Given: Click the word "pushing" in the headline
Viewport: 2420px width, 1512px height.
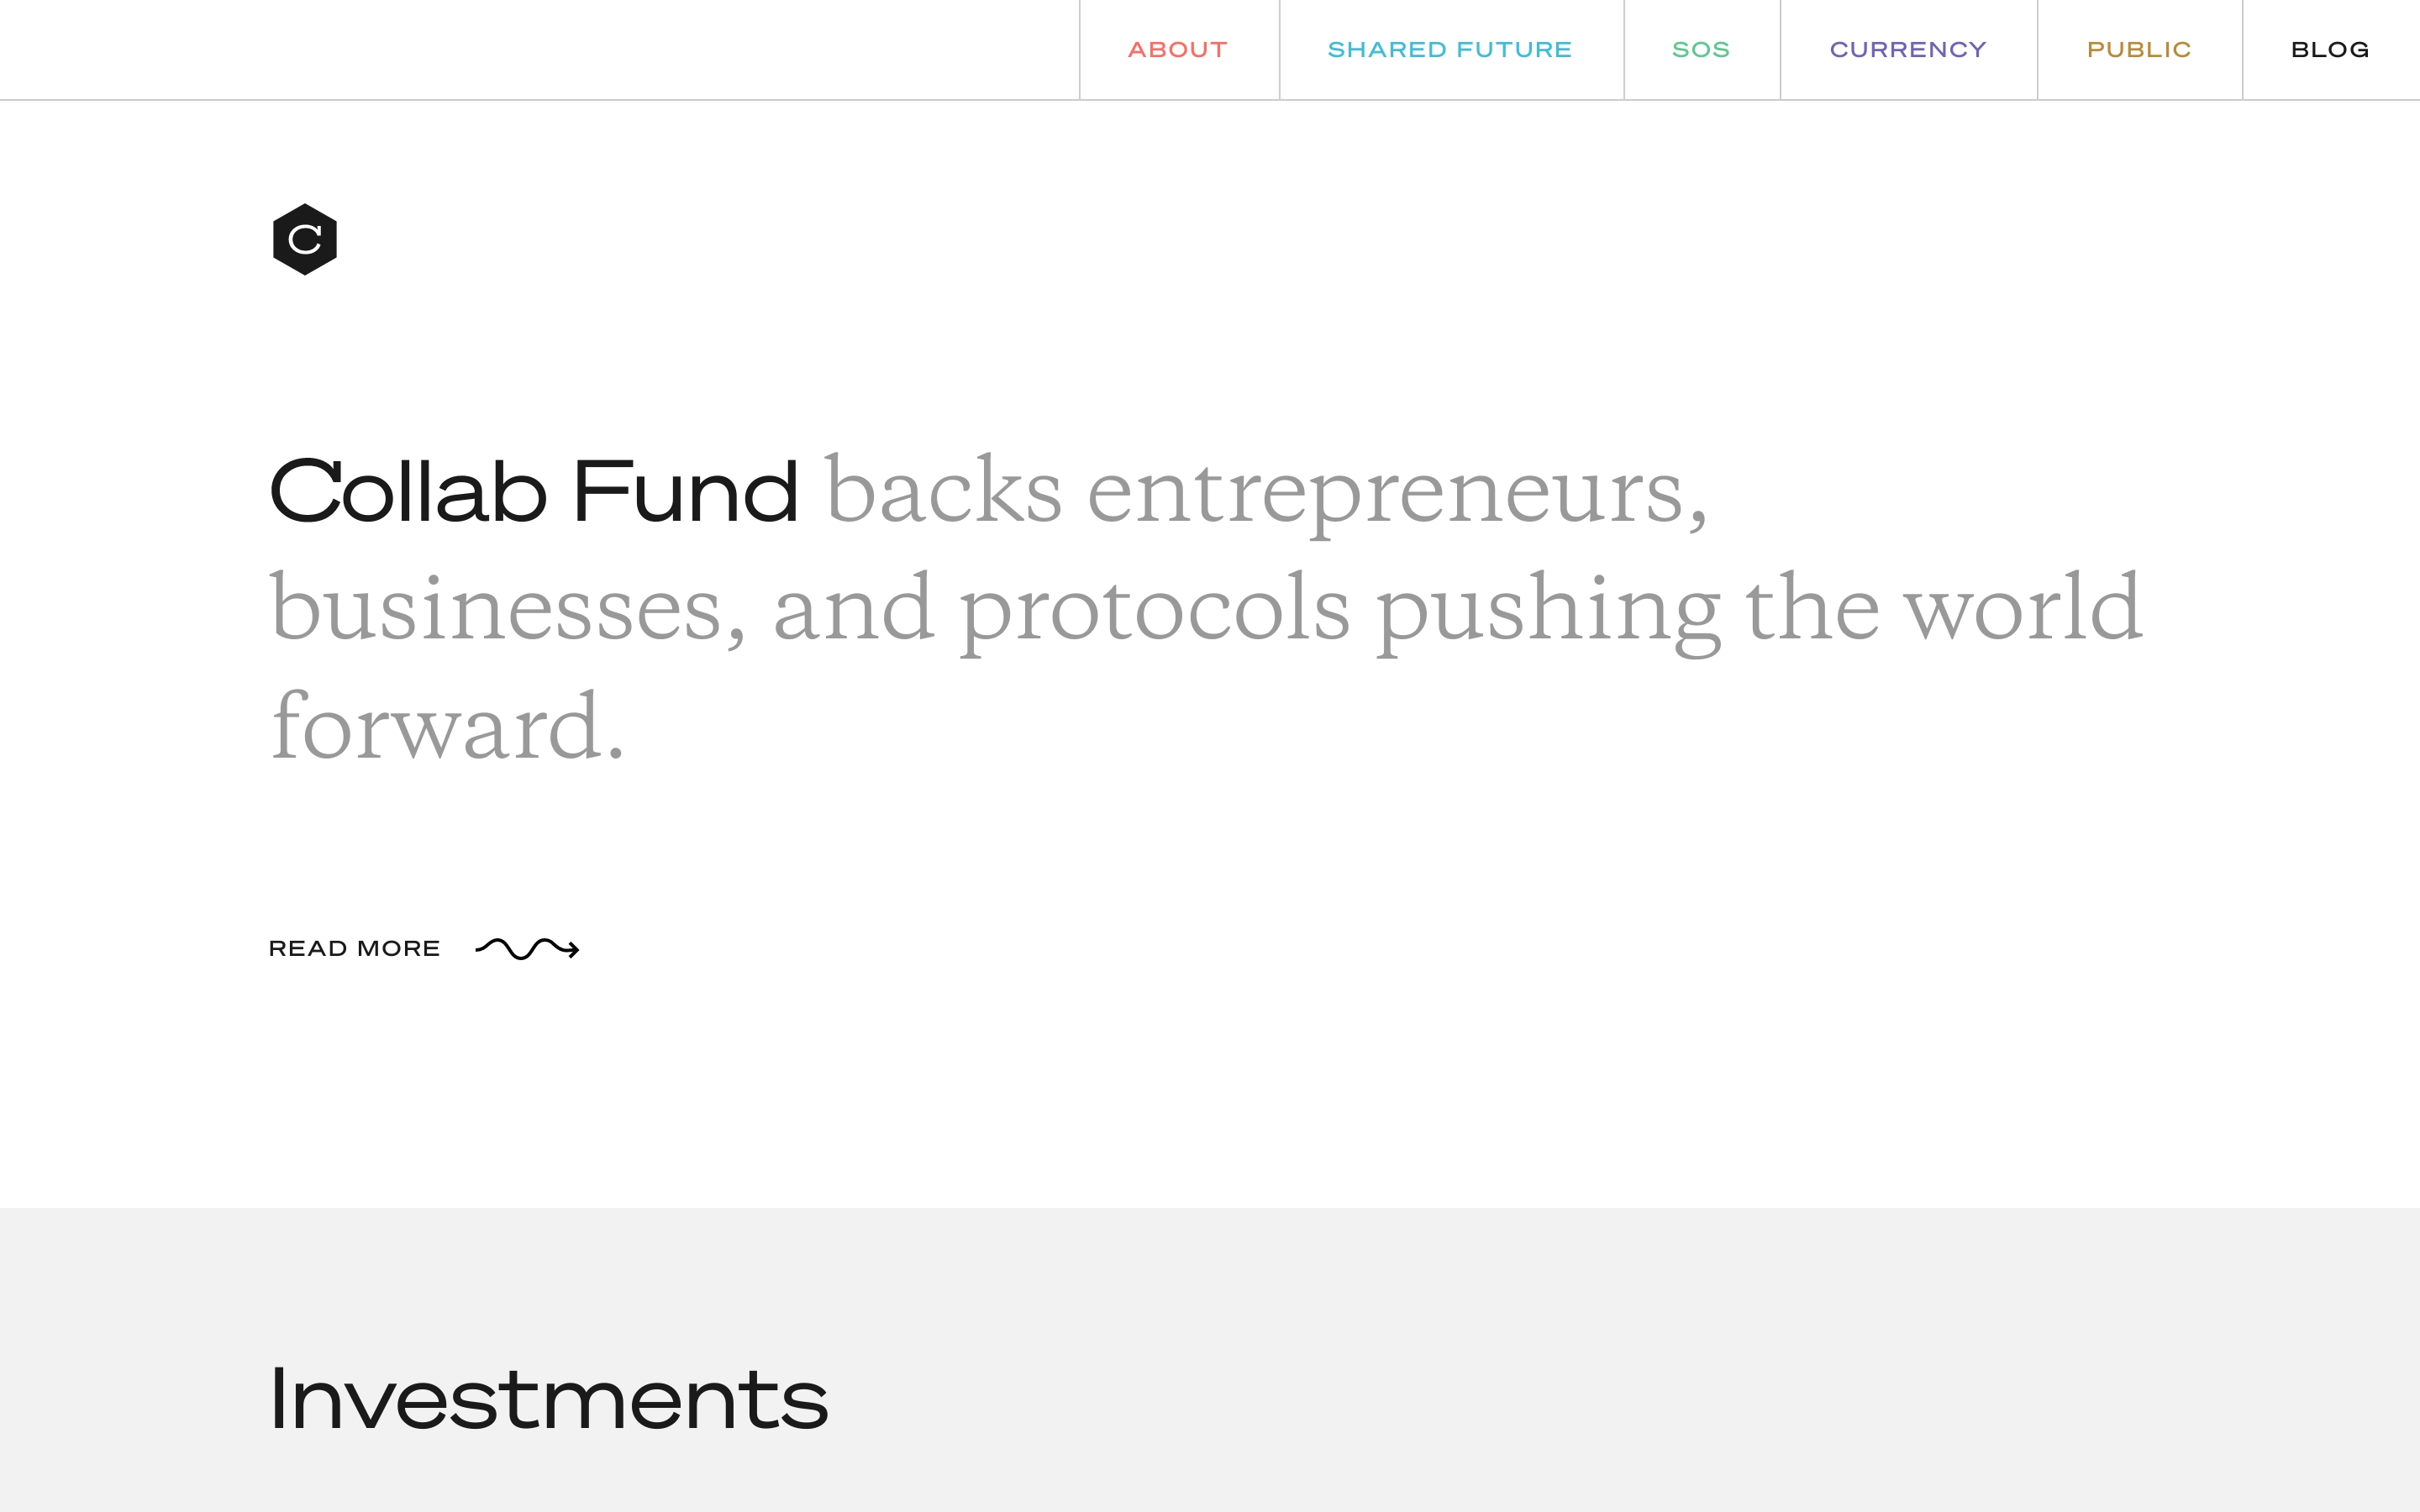Looking at the screenshot, I should pyautogui.click(x=1548, y=608).
